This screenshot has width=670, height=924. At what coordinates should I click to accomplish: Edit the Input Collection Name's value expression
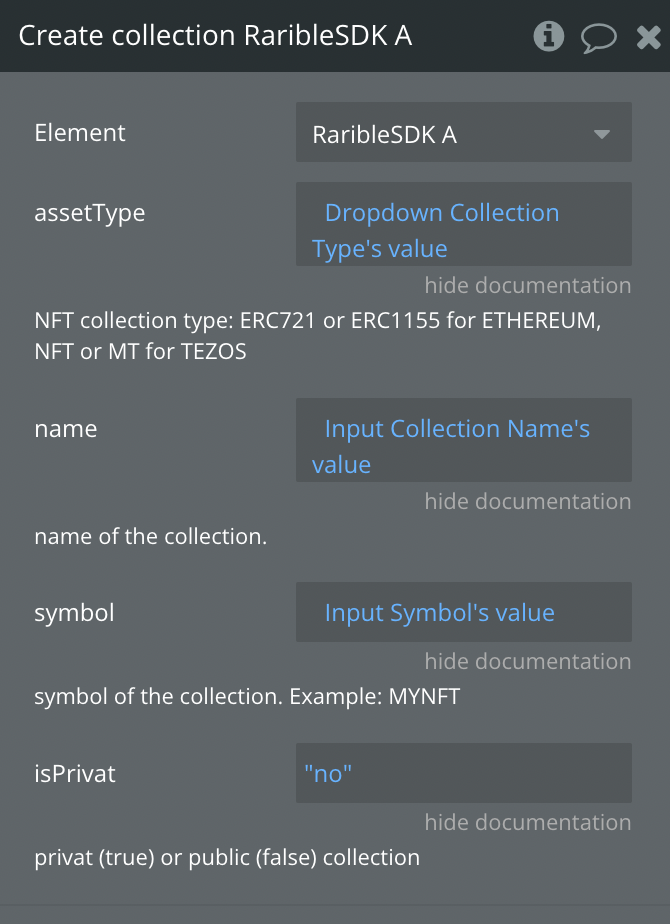pyautogui.click(x=464, y=440)
